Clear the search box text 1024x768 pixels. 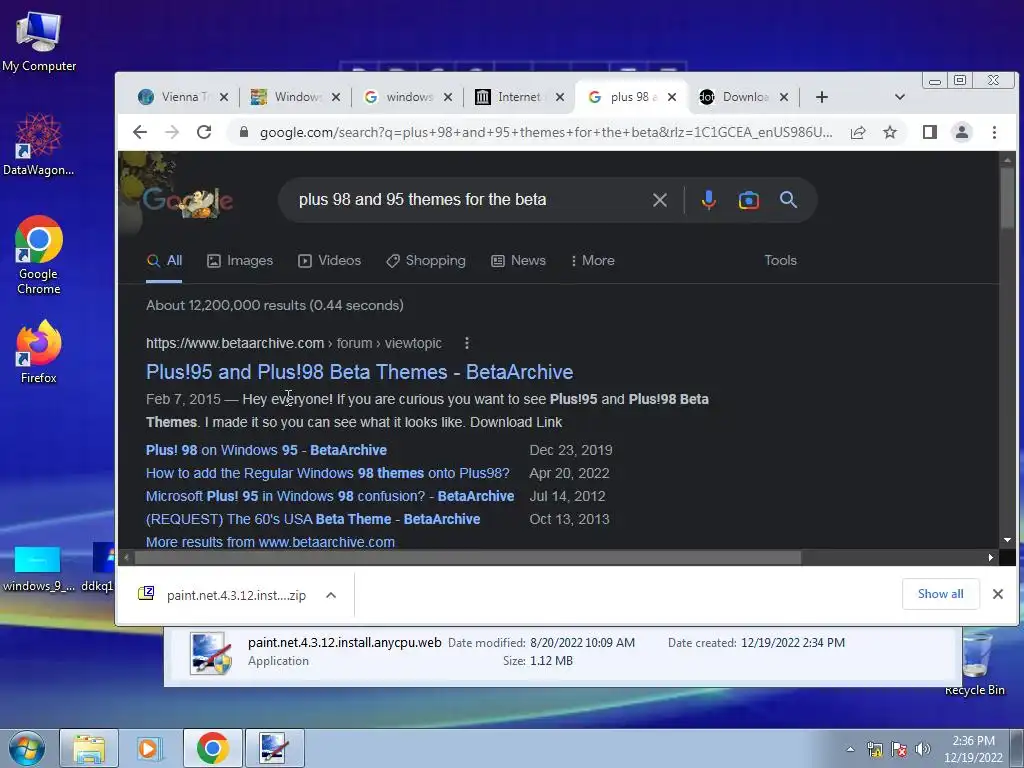tap(660, 200)
